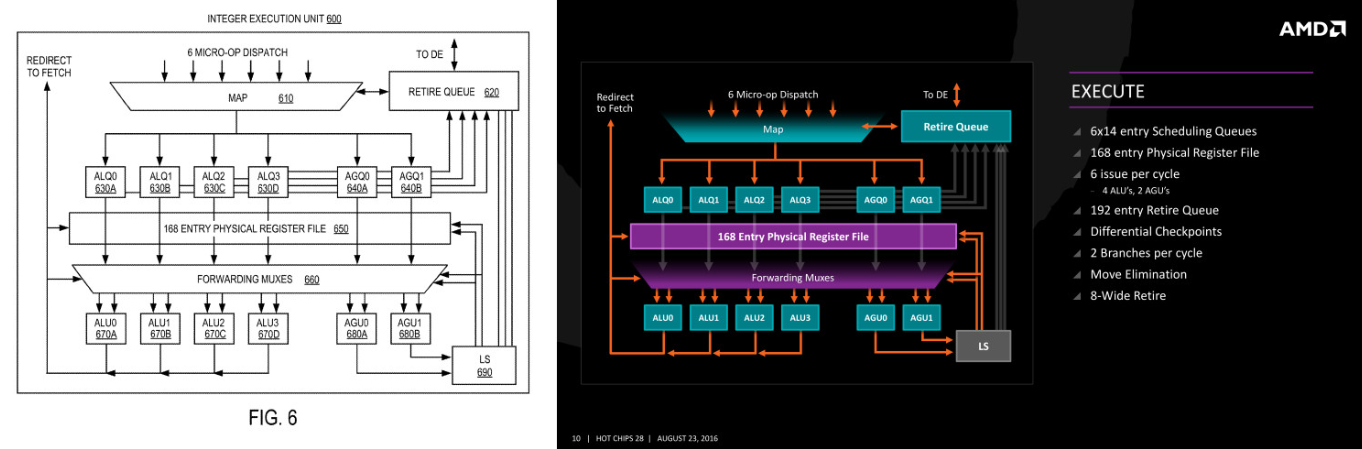Click the ALU2 670C box
The height and width of the screenshot is (449, 1362).
pos(214,328)
